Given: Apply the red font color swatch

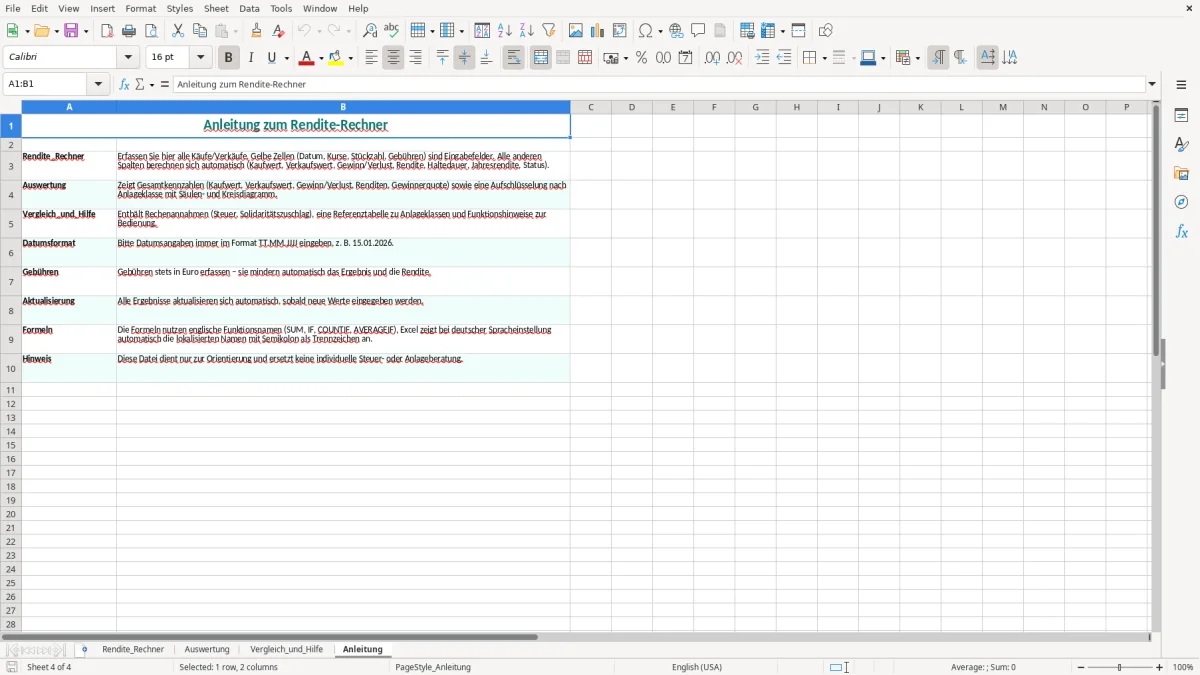Looking at the screenshot, I should [x=307, y=58].
